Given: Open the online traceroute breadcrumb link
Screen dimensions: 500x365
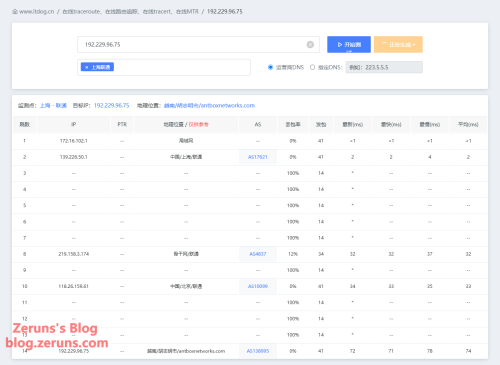Looking at the screenshot, I should (x=131, y=12).
